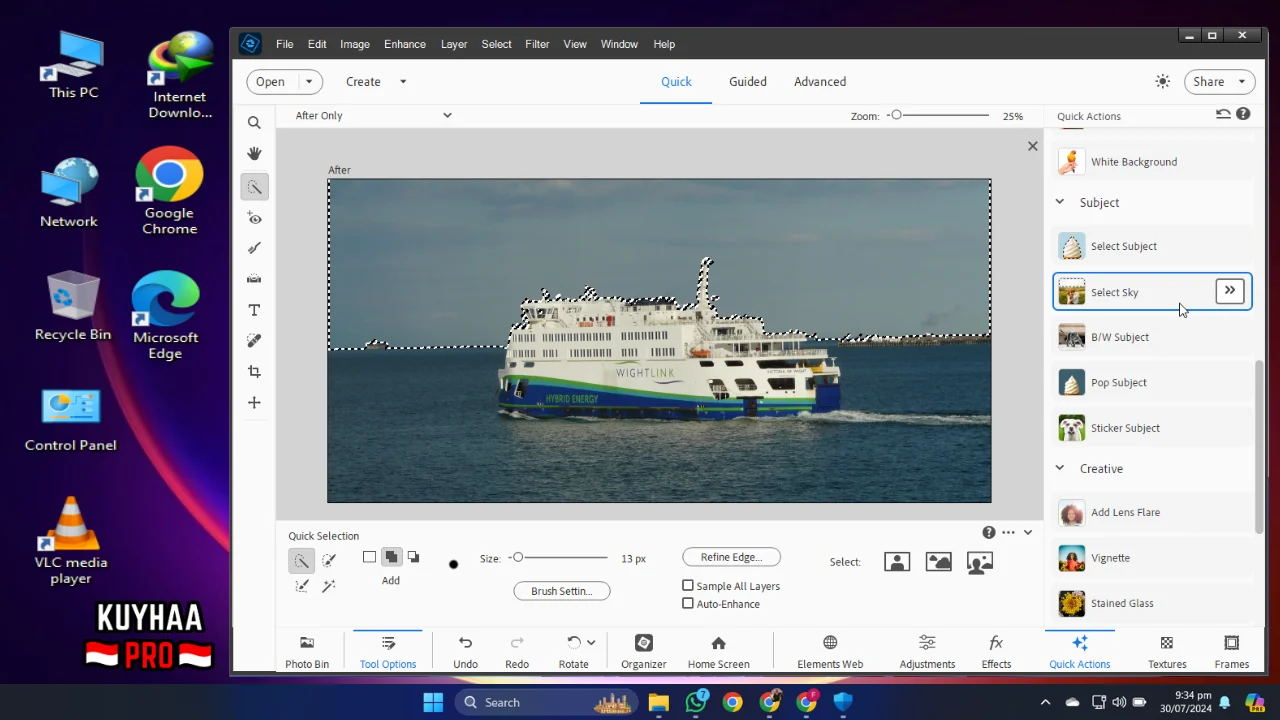Open Rotate dropdown arrow
Screen dimensions: 1280x720
pos(591,643)
